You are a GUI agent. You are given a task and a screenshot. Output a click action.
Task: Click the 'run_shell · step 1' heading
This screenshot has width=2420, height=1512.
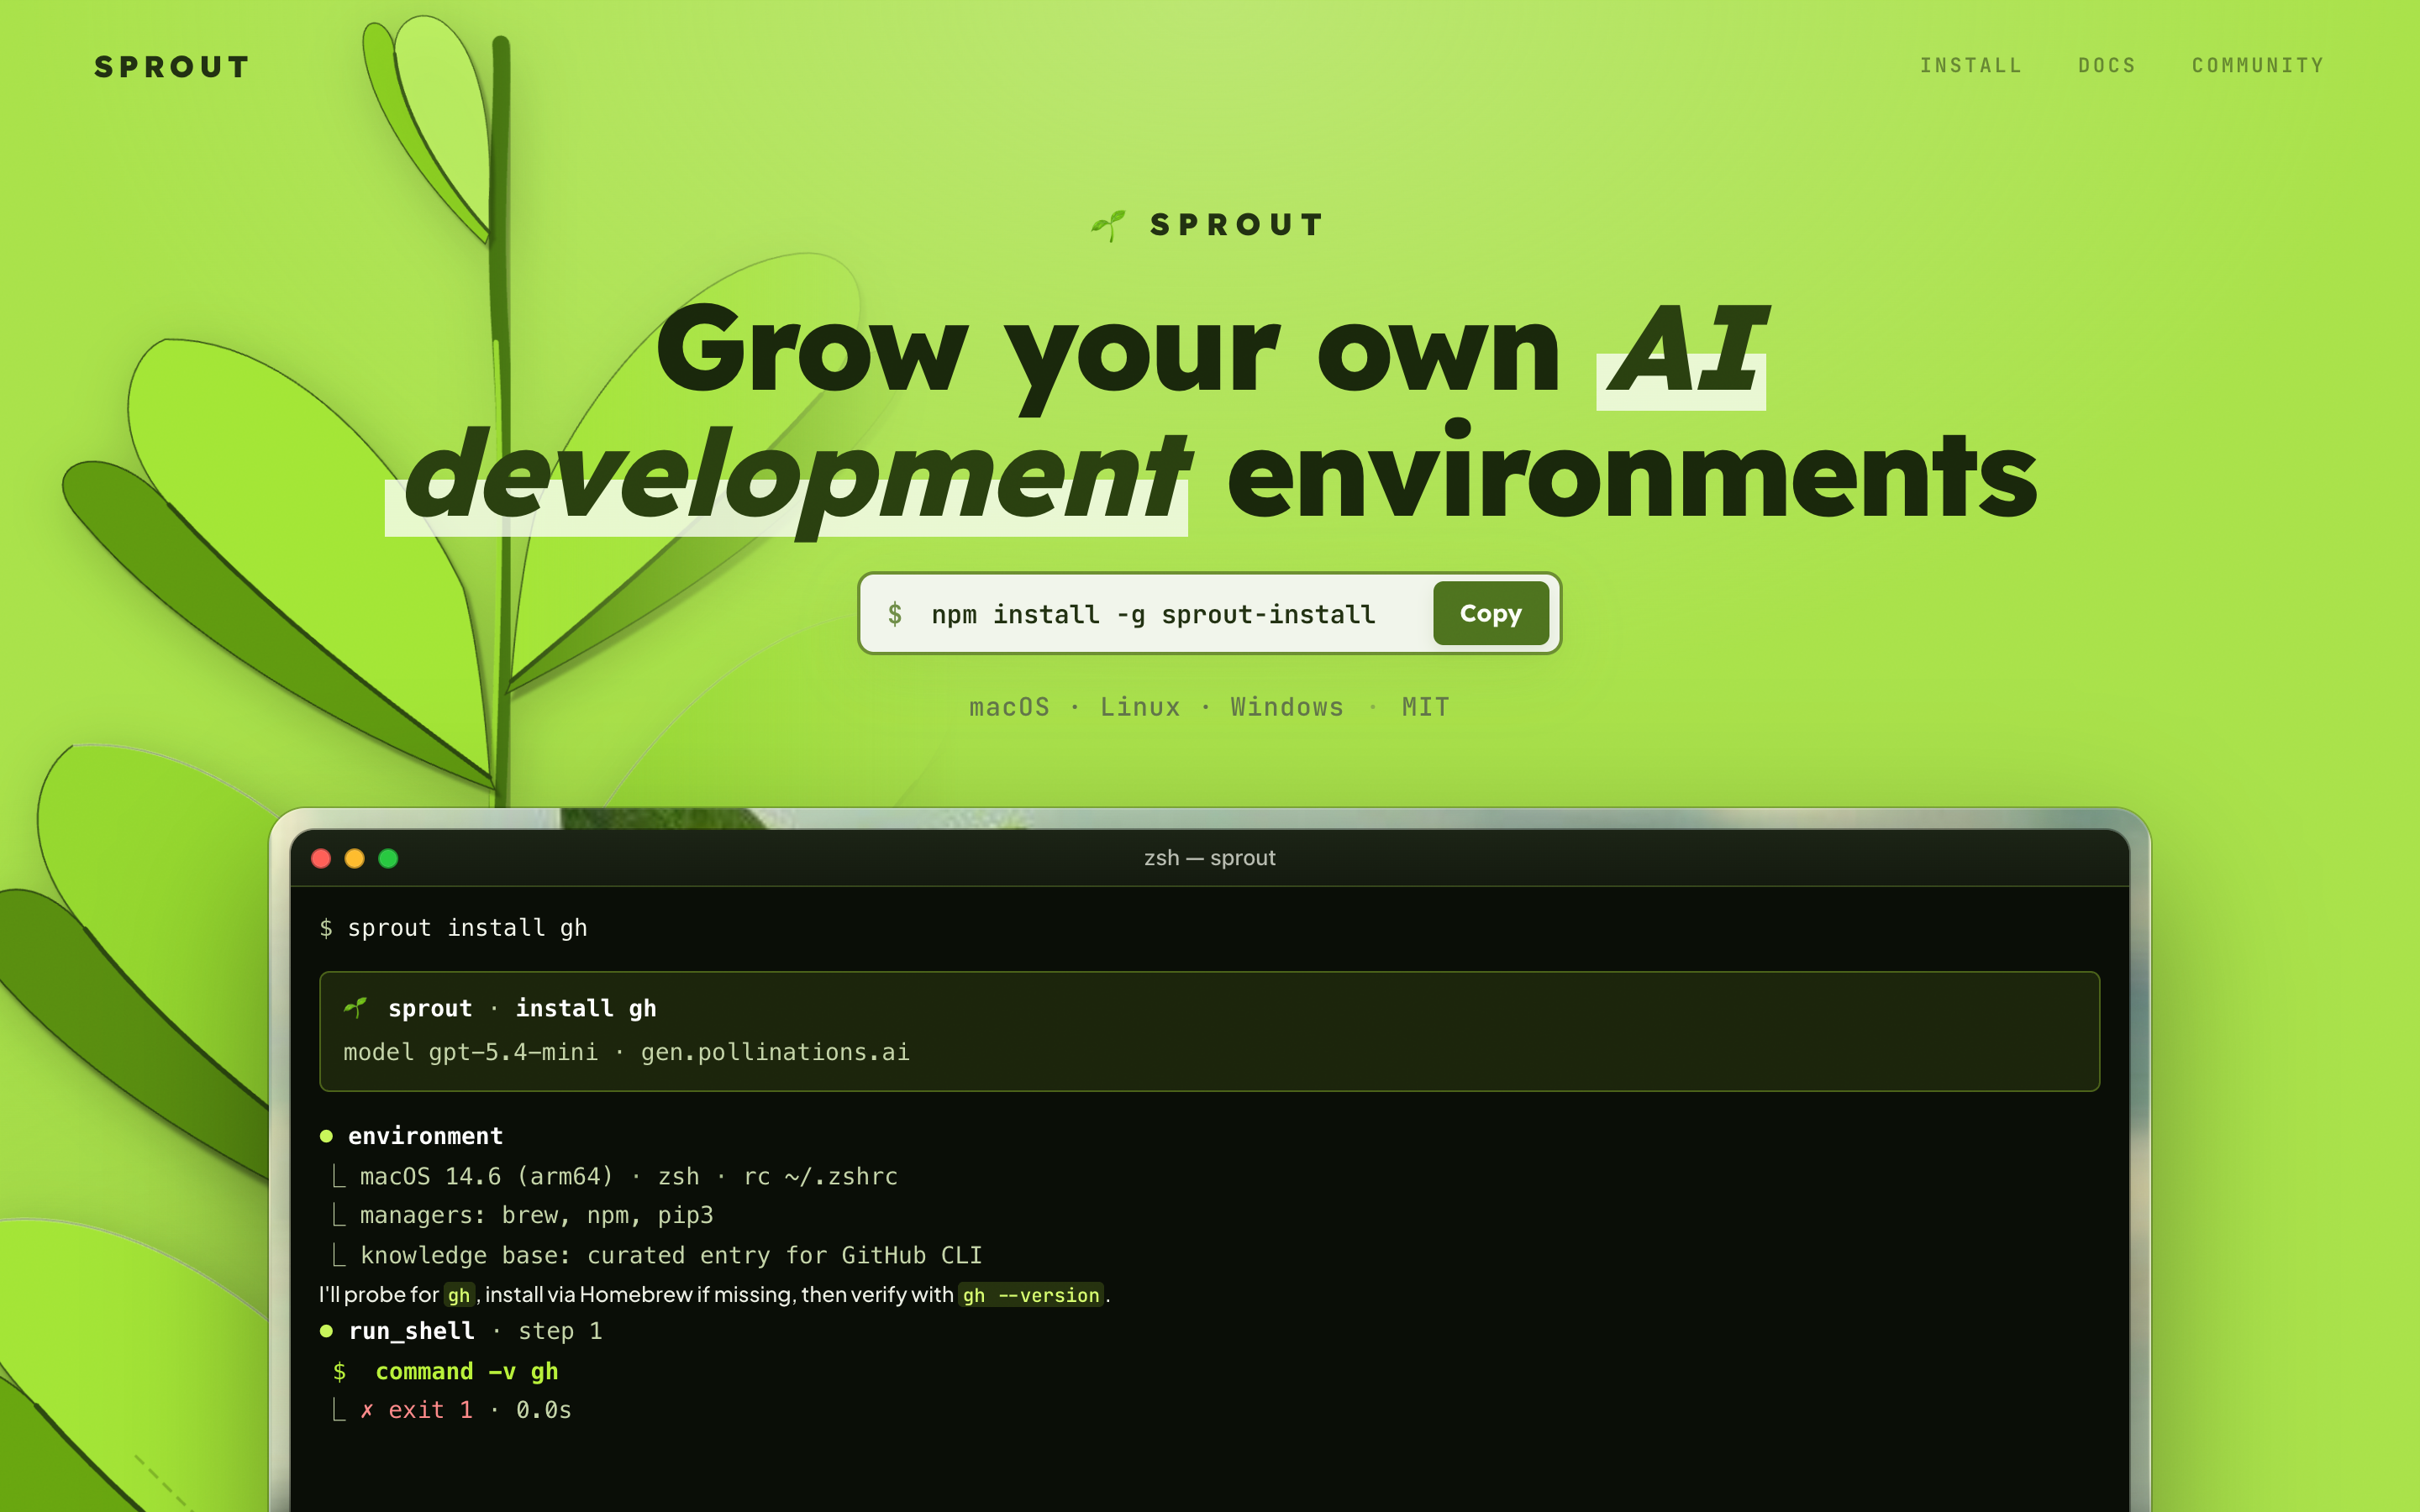pos(475,1331)
